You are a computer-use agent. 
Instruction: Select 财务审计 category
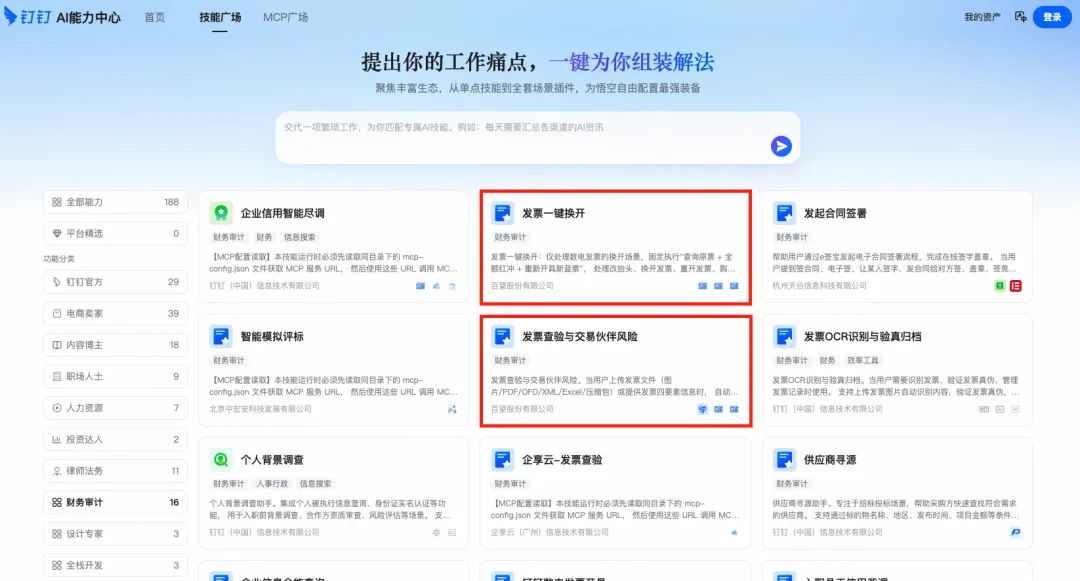115,503
